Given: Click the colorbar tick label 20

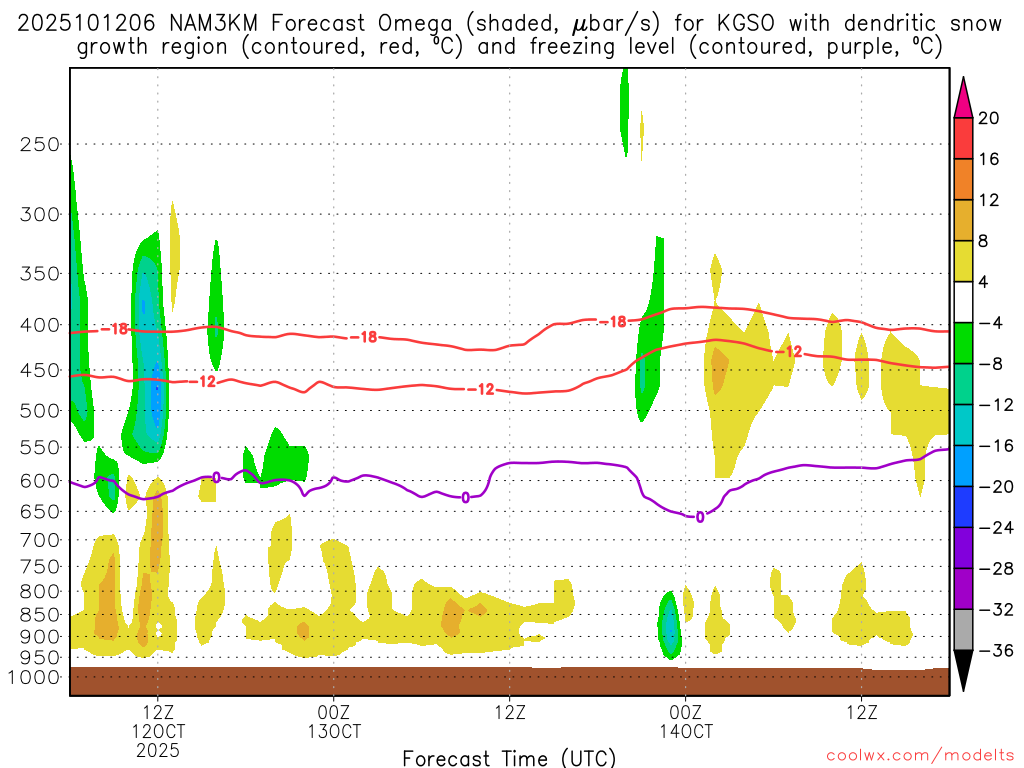Looking at the screenshot, I should tap(989, 118).
